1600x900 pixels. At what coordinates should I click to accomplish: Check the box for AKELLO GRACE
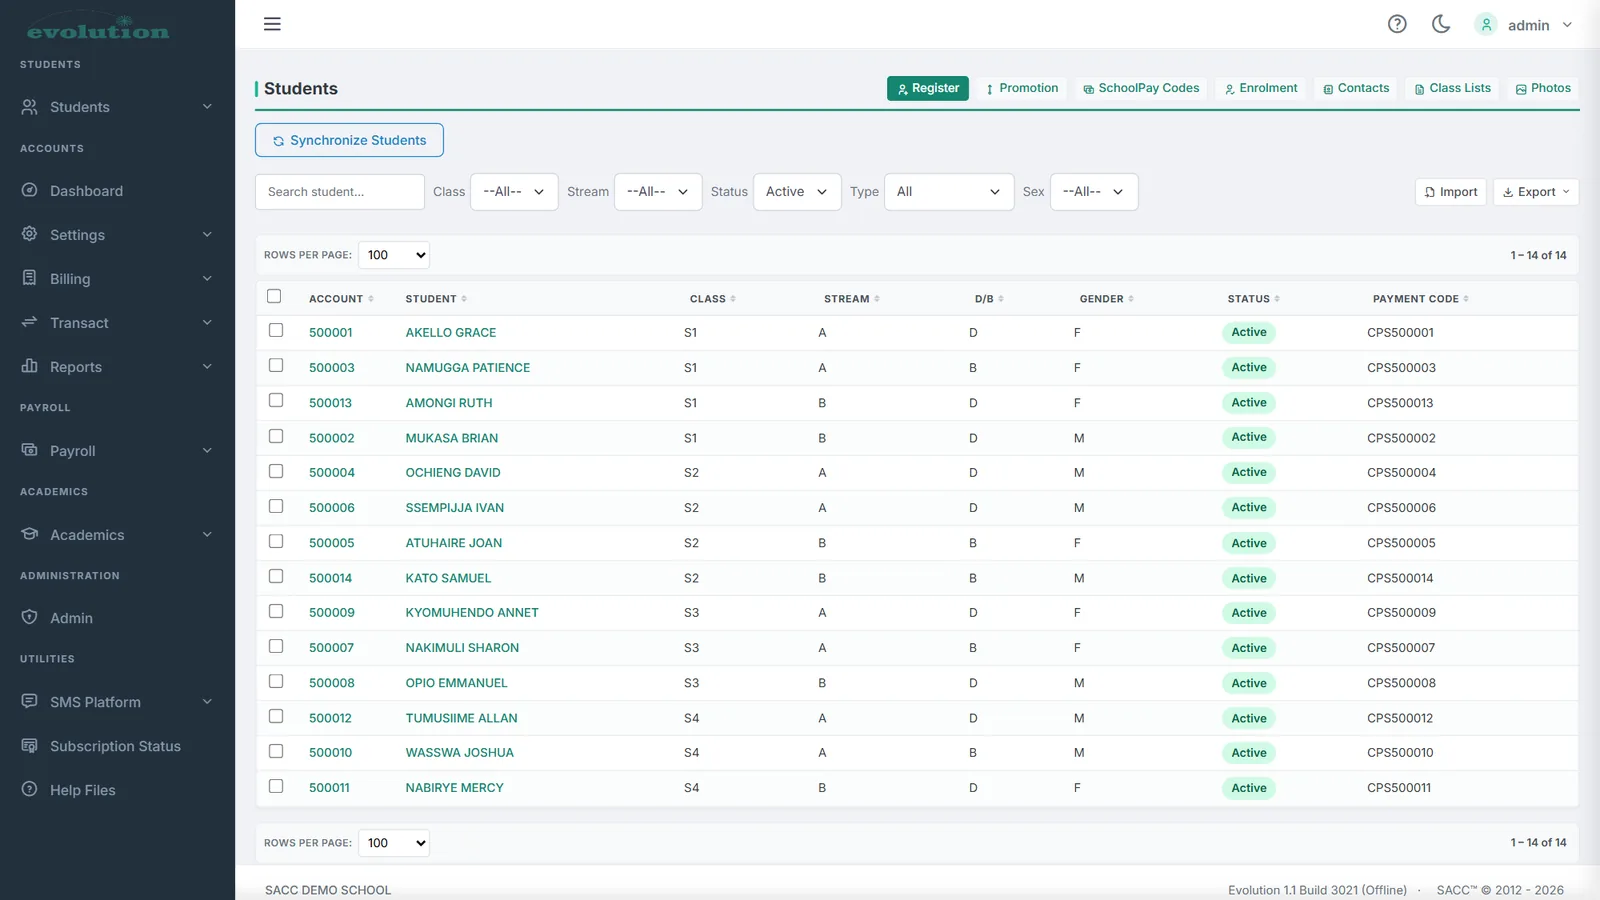tap(276, 330)
